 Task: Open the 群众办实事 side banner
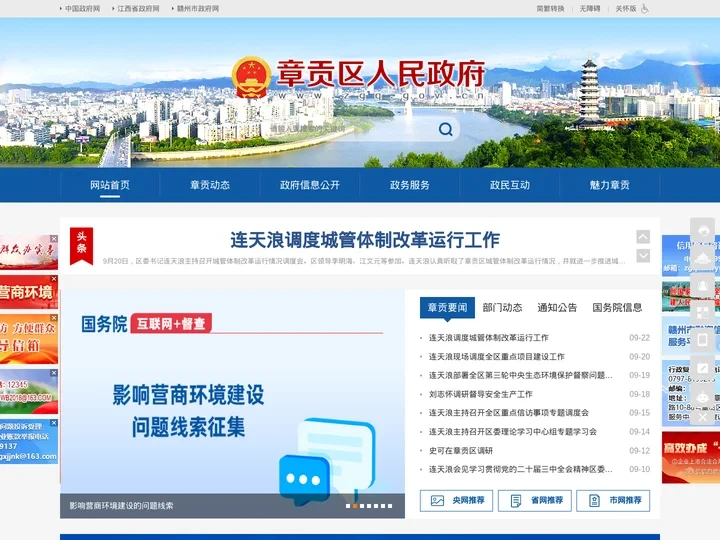pyautogui.click(x=29, y=252)
